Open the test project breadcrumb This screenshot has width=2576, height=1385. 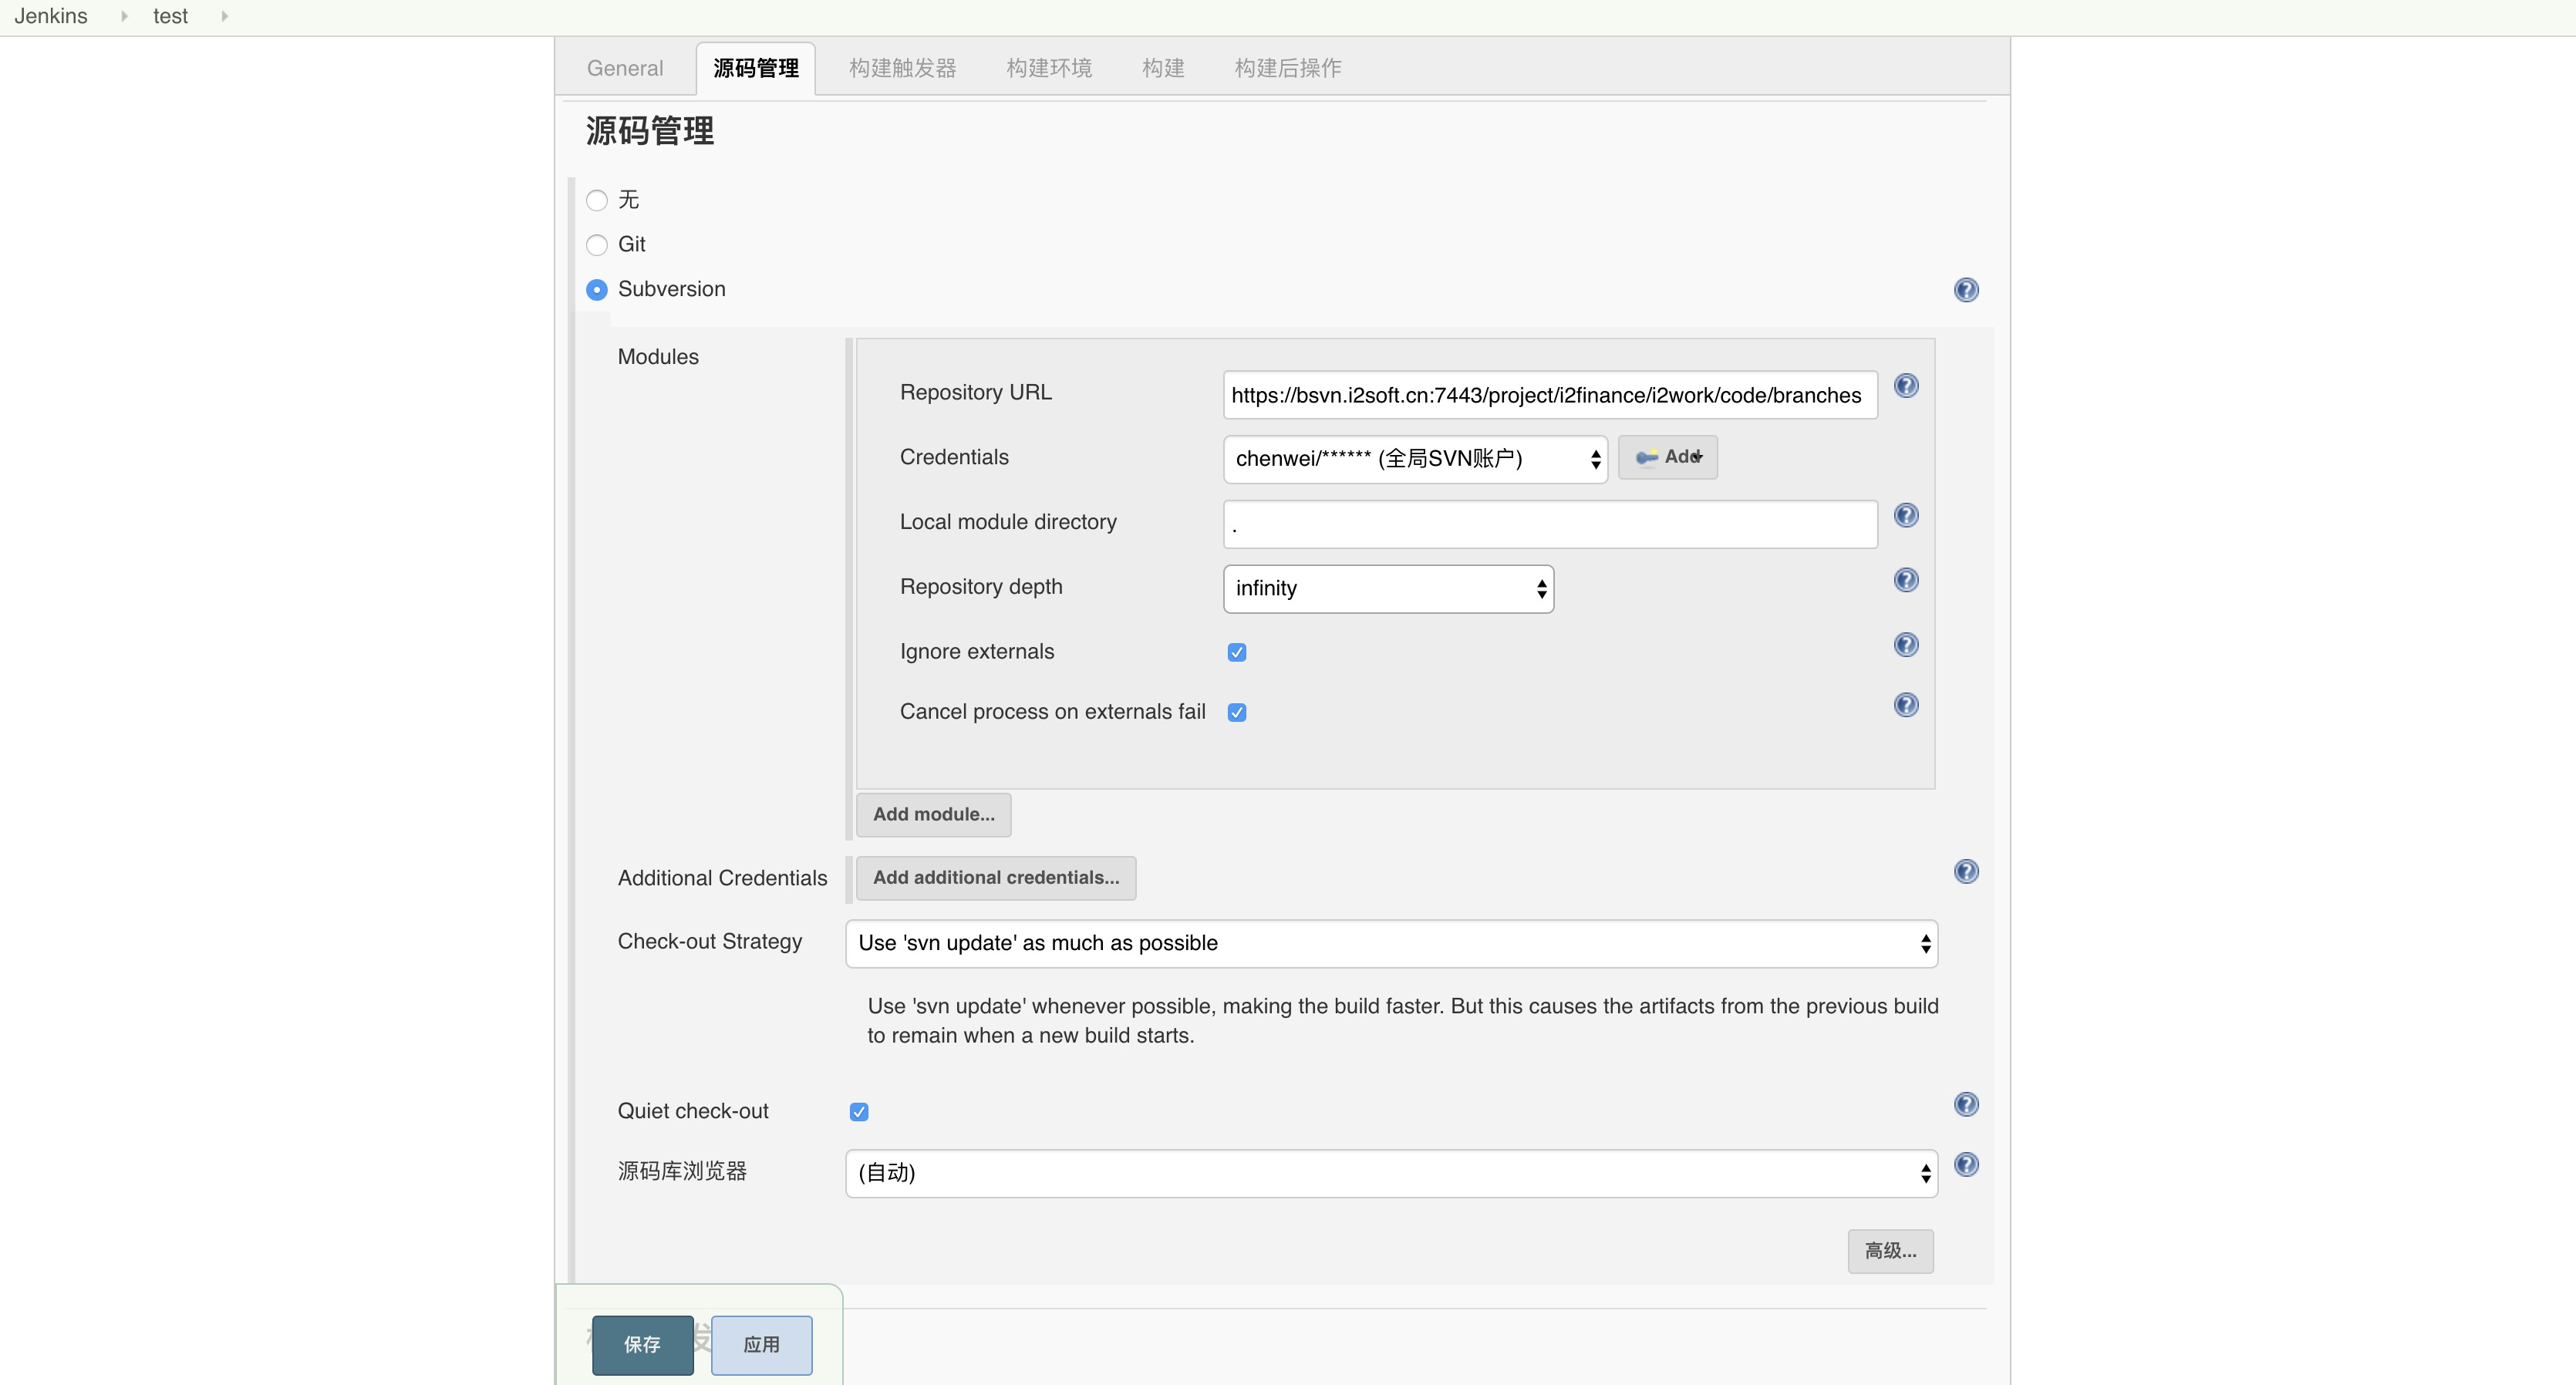coord(170,16)
